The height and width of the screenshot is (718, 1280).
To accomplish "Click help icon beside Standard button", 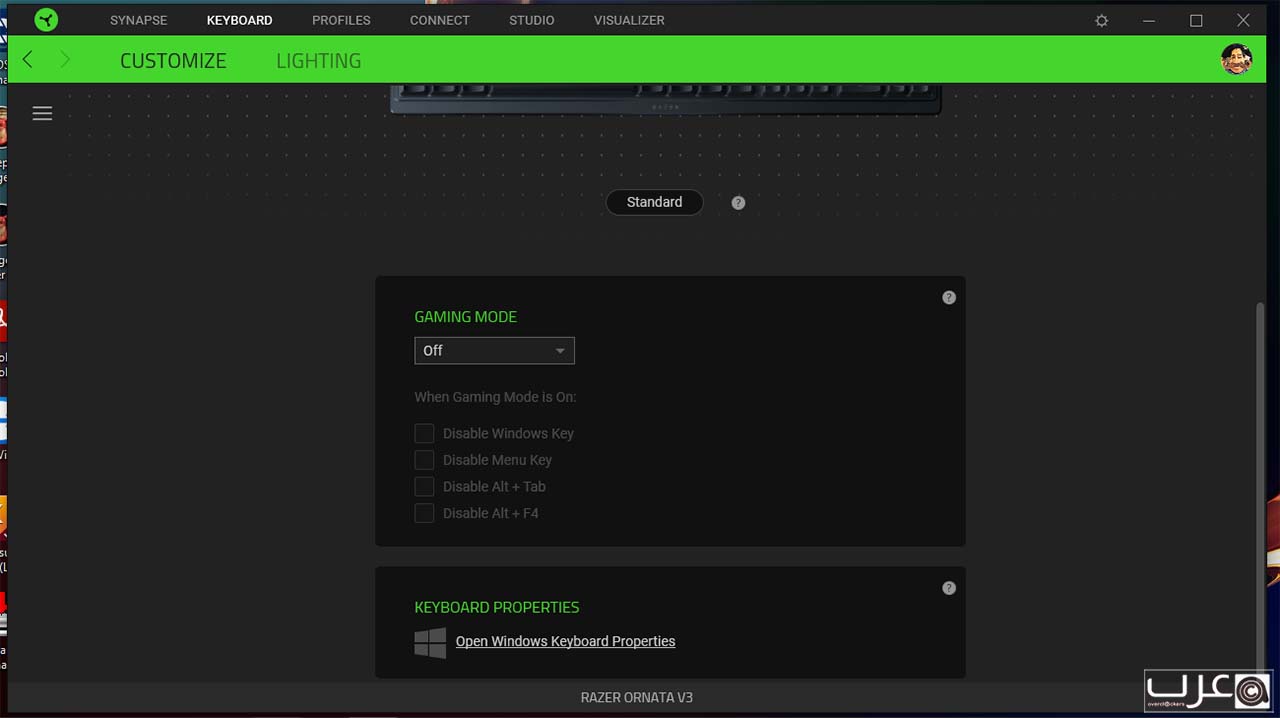I will (x=738, y=203).
